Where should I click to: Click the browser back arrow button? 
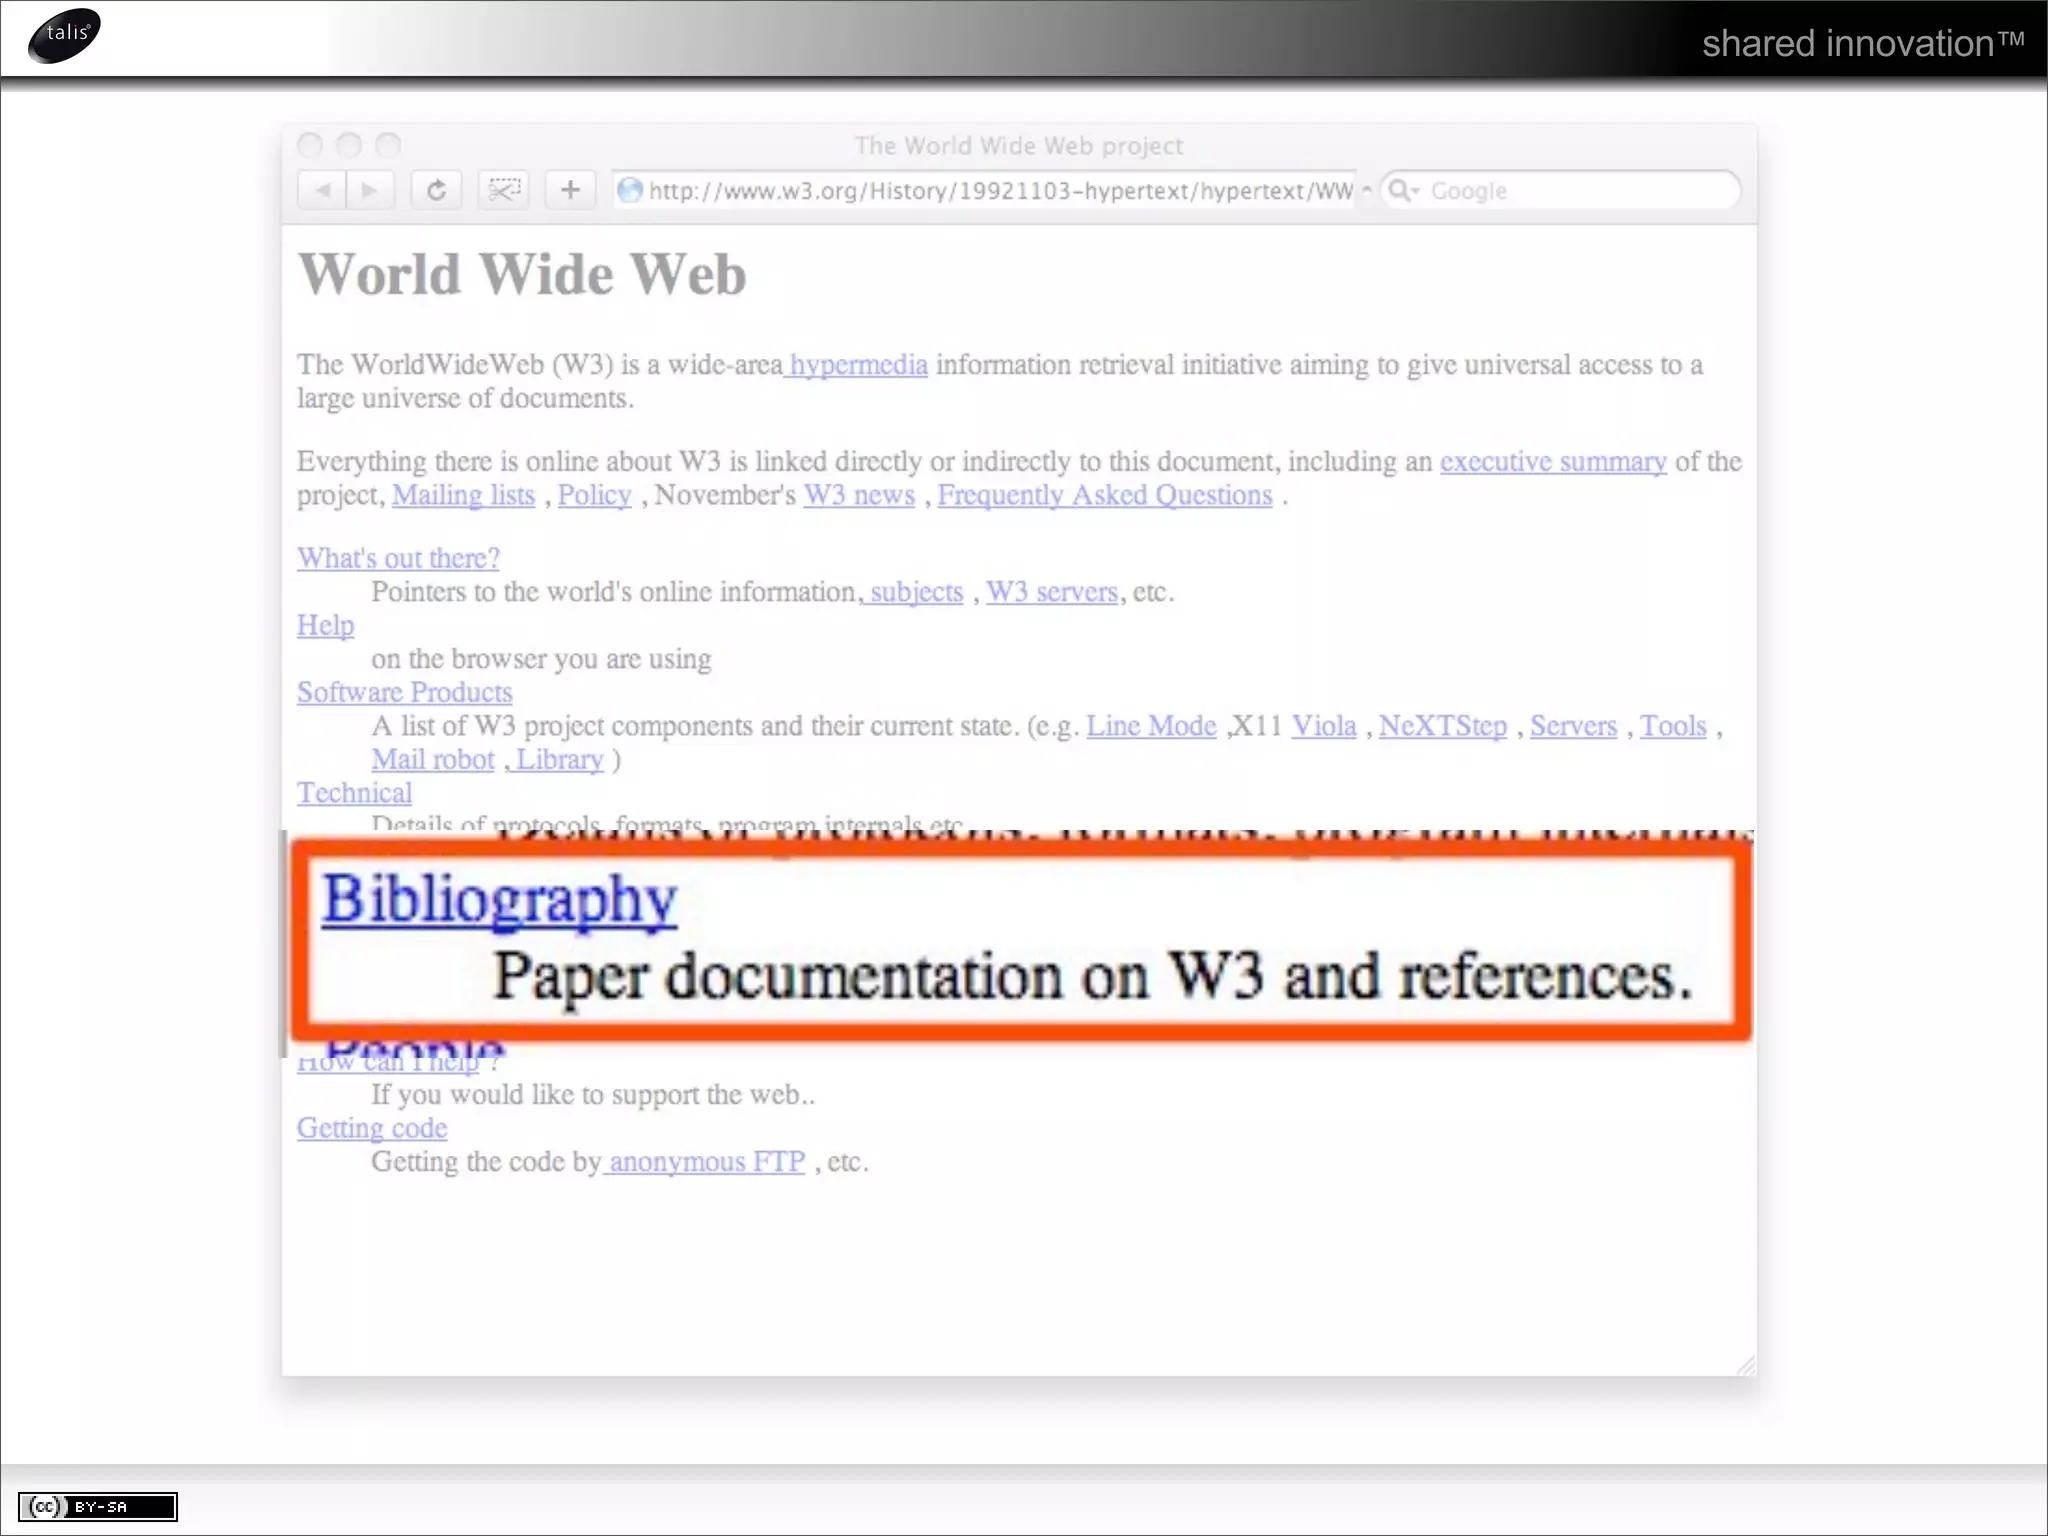click(322, 190)
